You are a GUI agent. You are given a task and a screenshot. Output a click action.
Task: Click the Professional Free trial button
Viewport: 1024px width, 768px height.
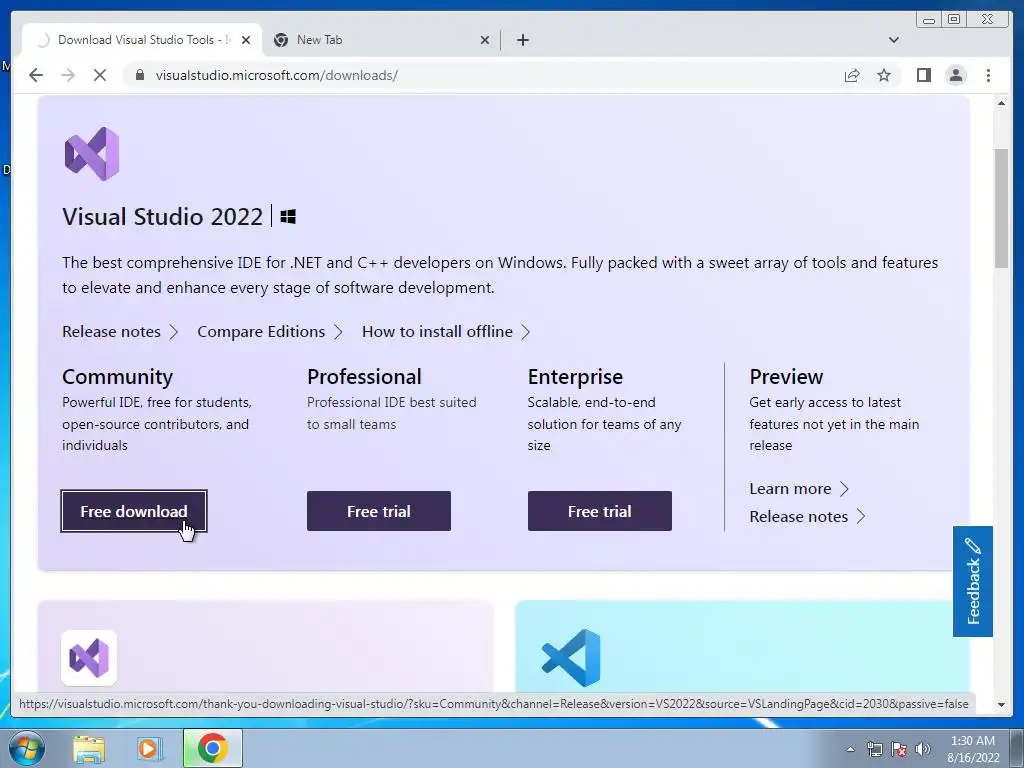click(x=379, y=511)
